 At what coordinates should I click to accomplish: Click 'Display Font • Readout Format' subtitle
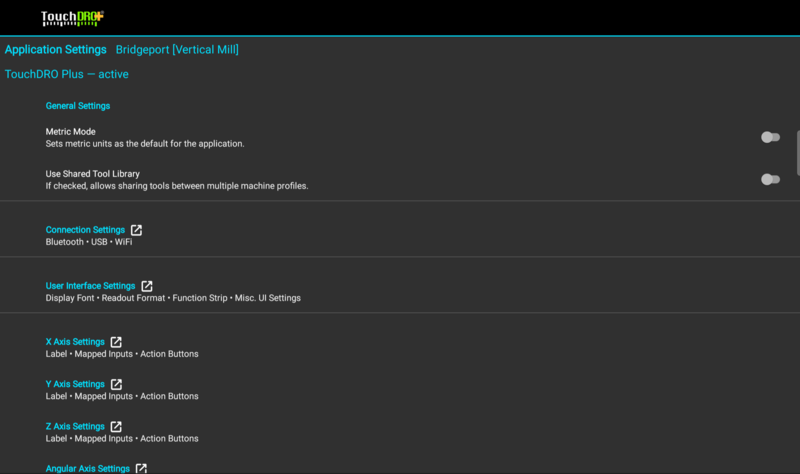coord(173,298)
